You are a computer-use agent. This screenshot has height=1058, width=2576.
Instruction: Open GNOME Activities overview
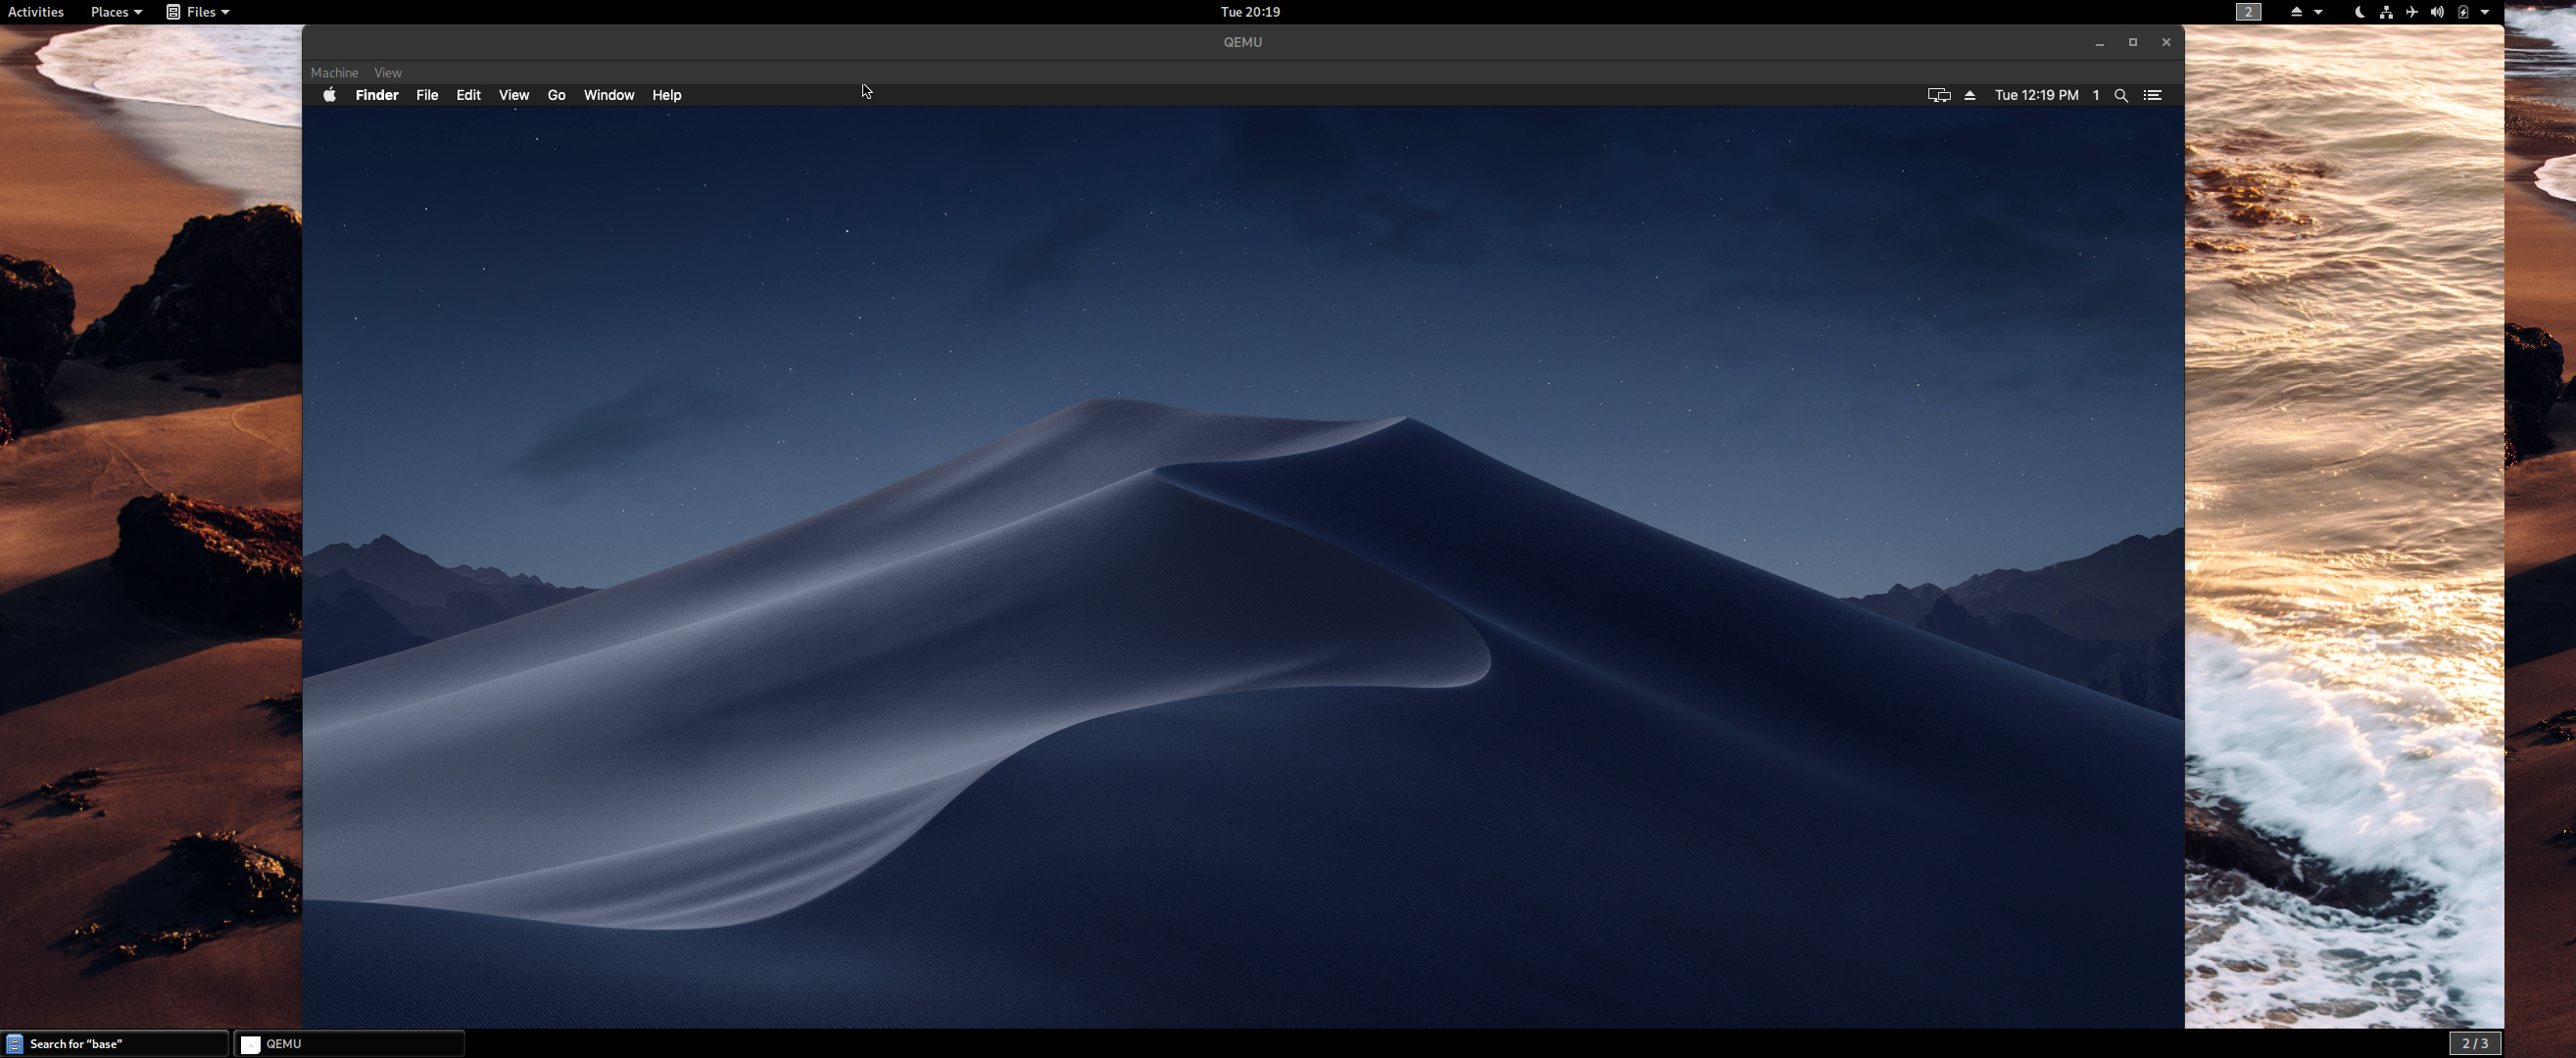click(x=36, y=12)
